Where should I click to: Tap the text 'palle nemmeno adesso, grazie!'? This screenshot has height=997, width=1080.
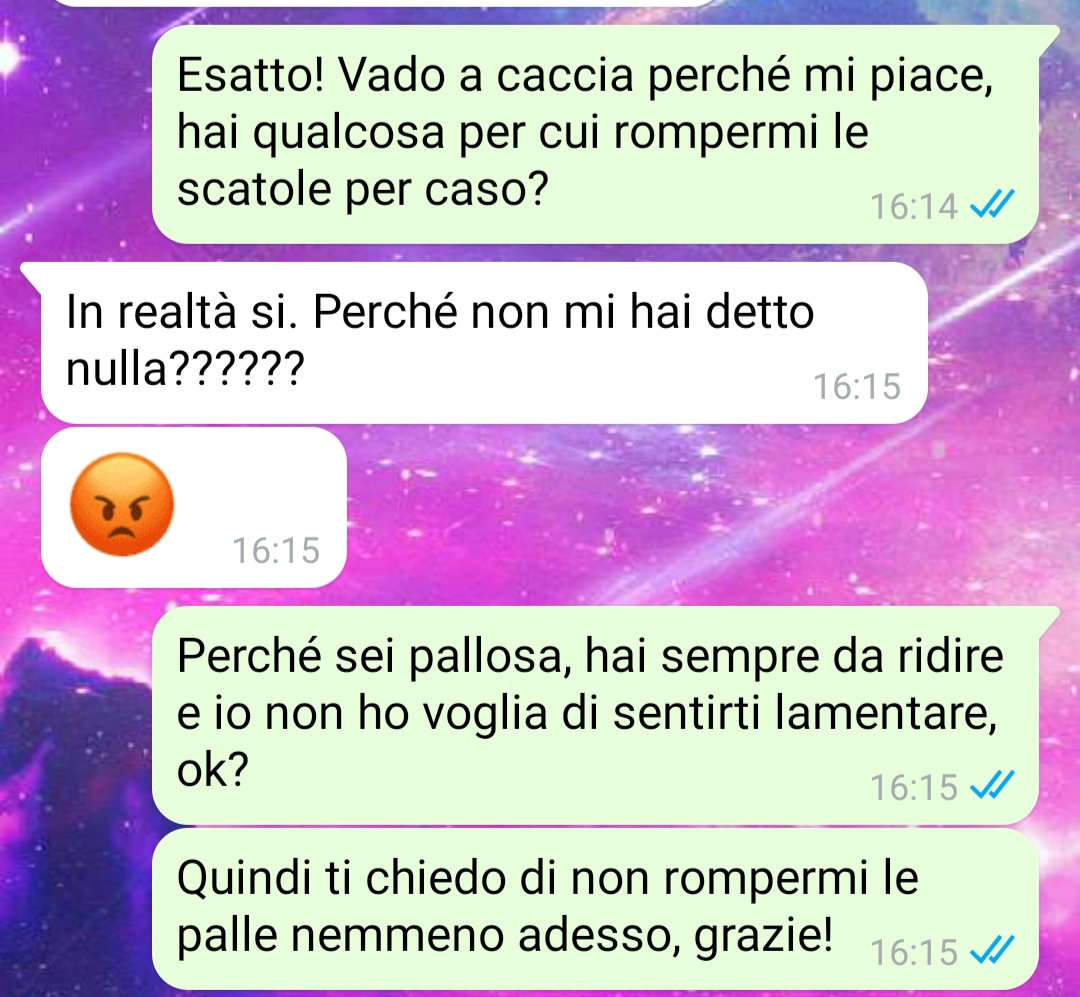click(x=505, y=936)
